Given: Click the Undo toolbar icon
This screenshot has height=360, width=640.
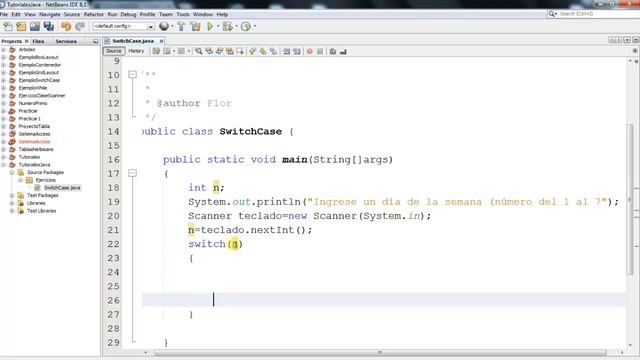Looking at the screenshot, I should (66, 27).
